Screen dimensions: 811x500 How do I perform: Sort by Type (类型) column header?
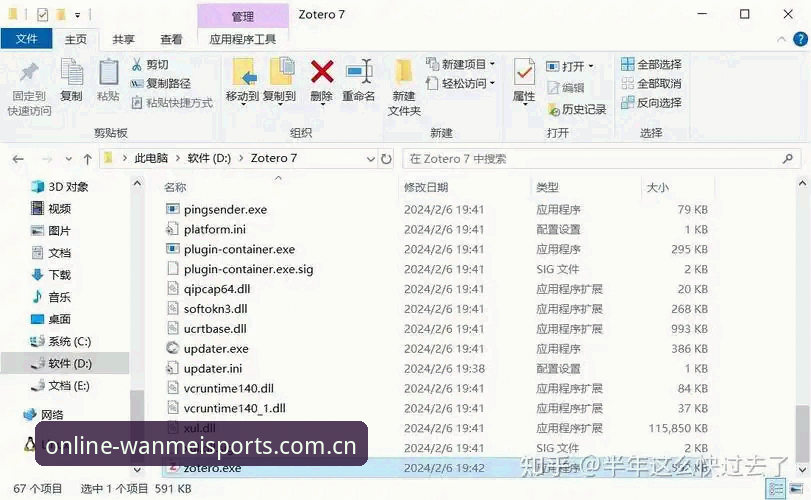[547, 187]
